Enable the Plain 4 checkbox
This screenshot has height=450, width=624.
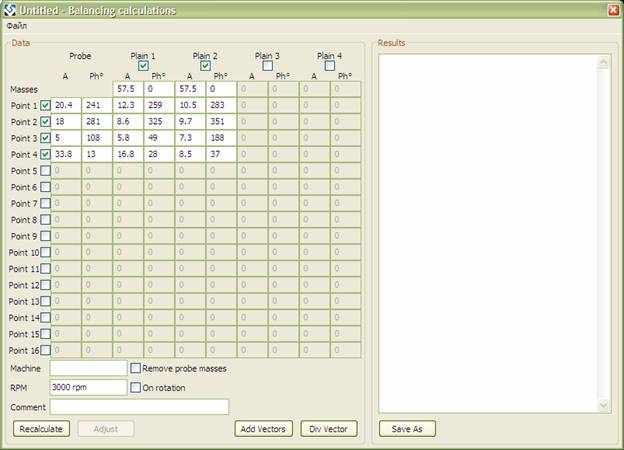click(x=330, y=66)
